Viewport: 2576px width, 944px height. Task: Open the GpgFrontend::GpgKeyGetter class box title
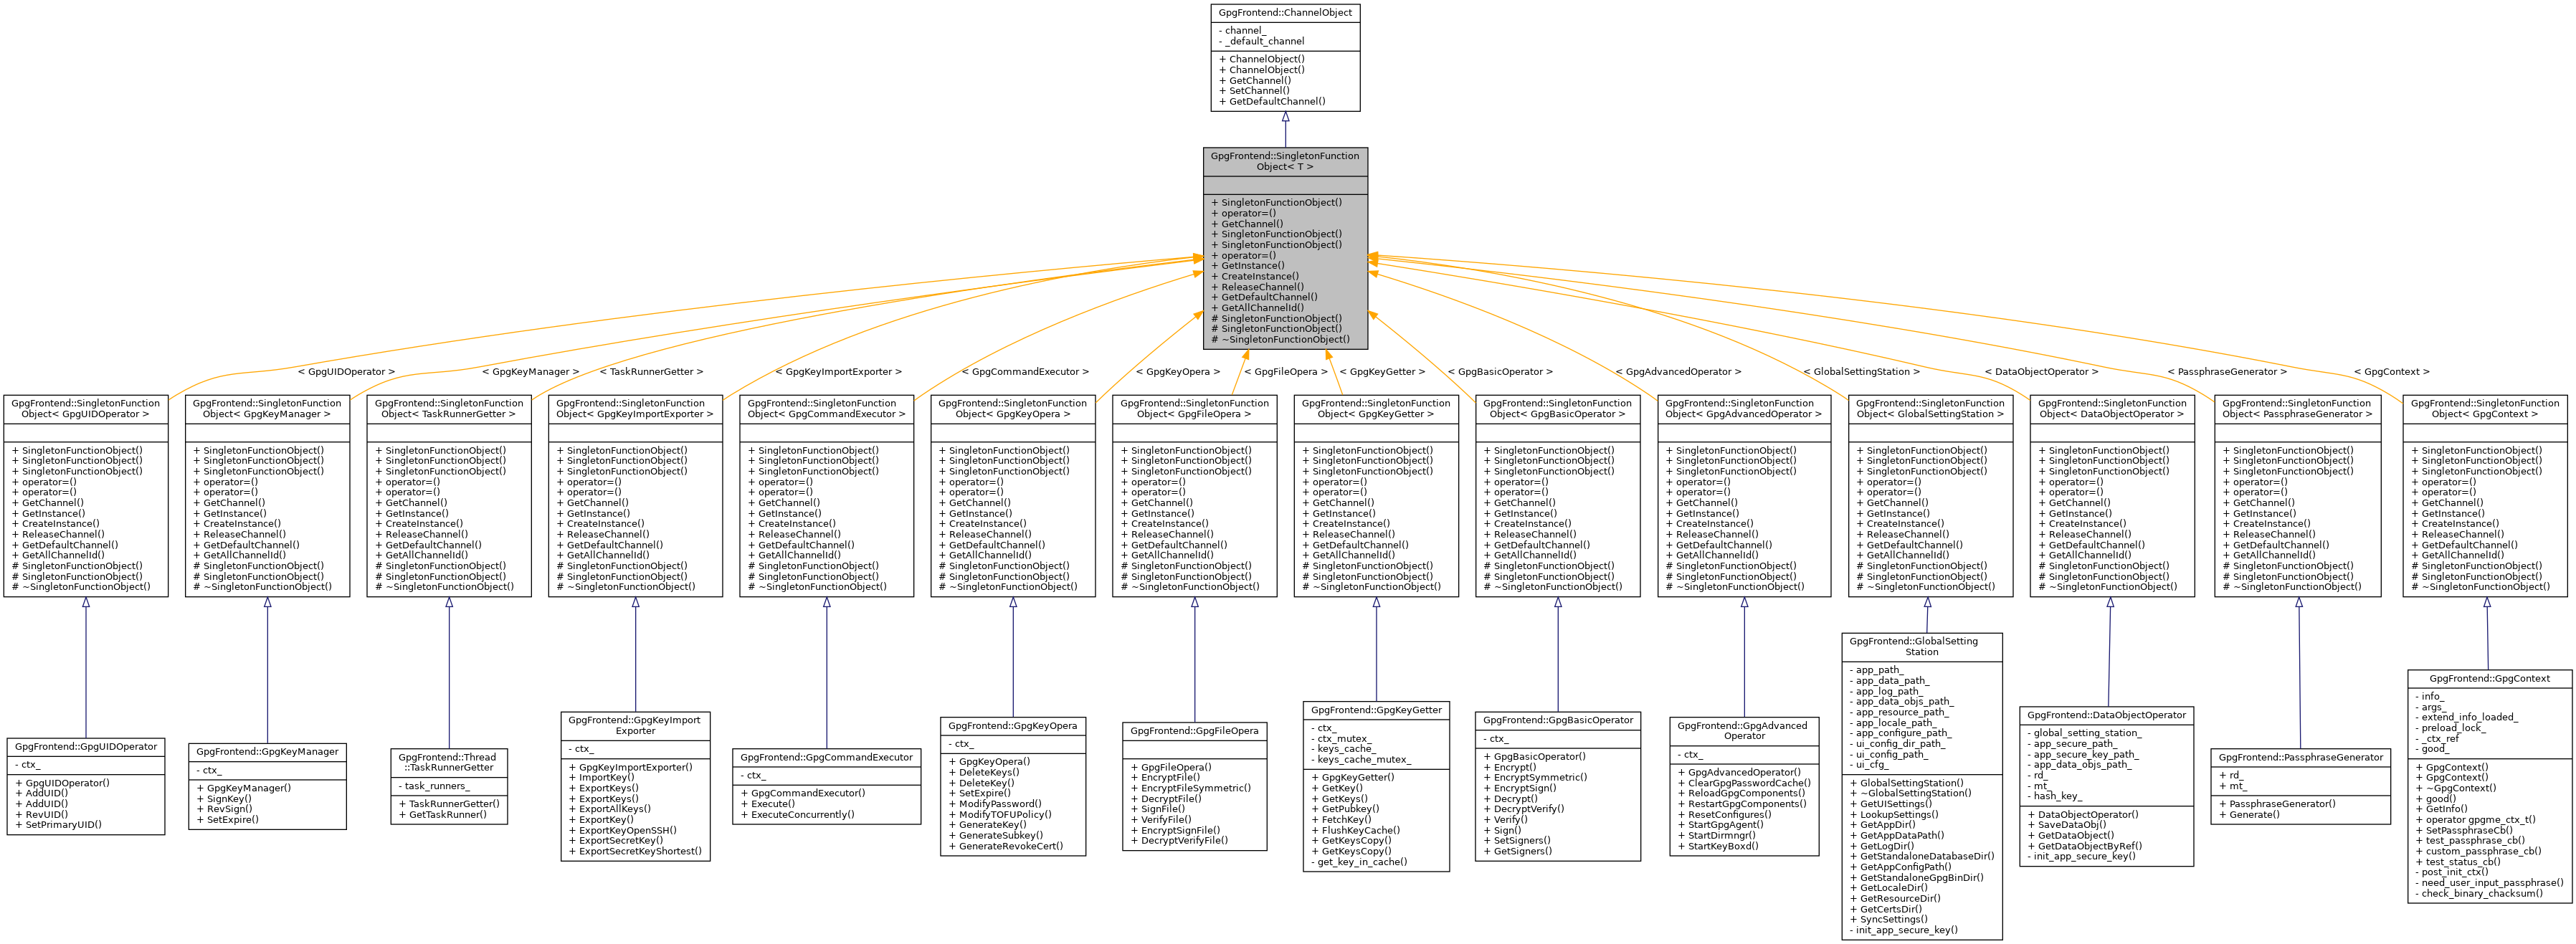(1376, 710)
